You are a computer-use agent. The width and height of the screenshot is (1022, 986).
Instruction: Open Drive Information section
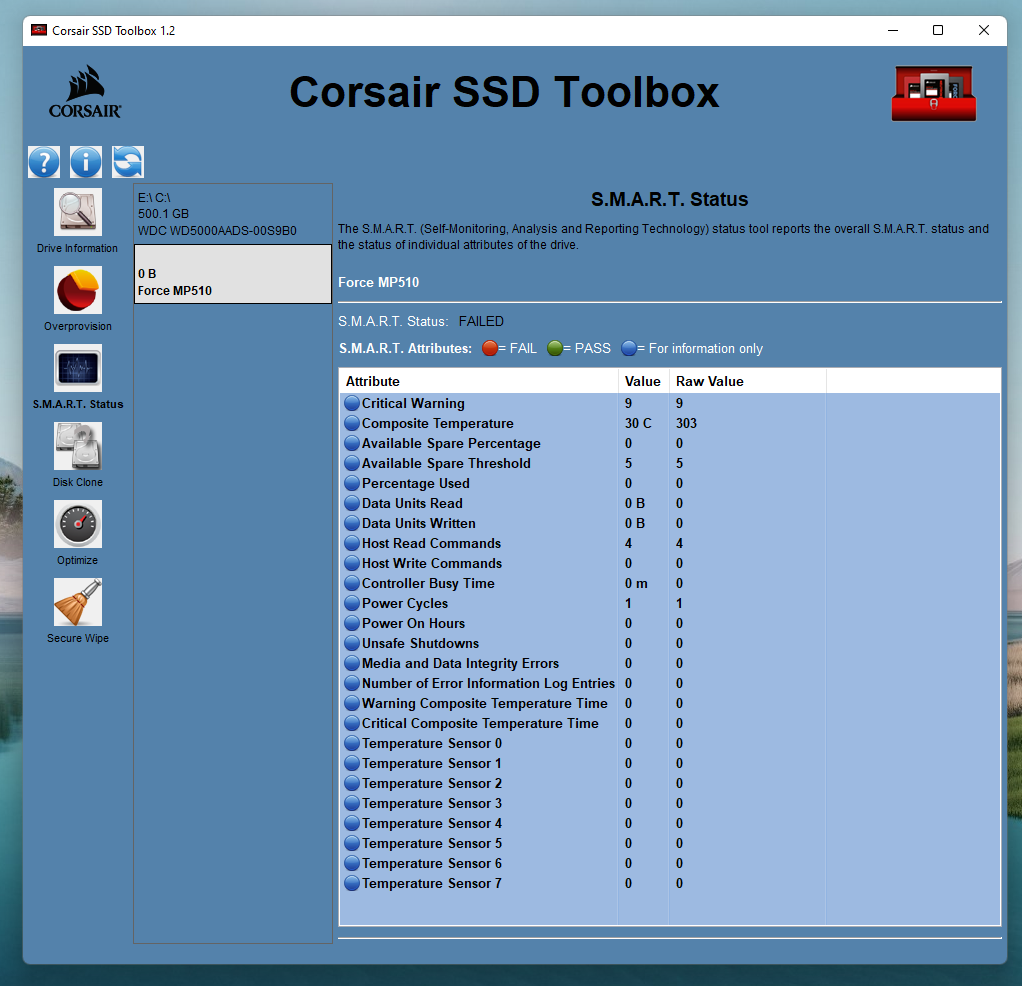[x=78, y=212]
